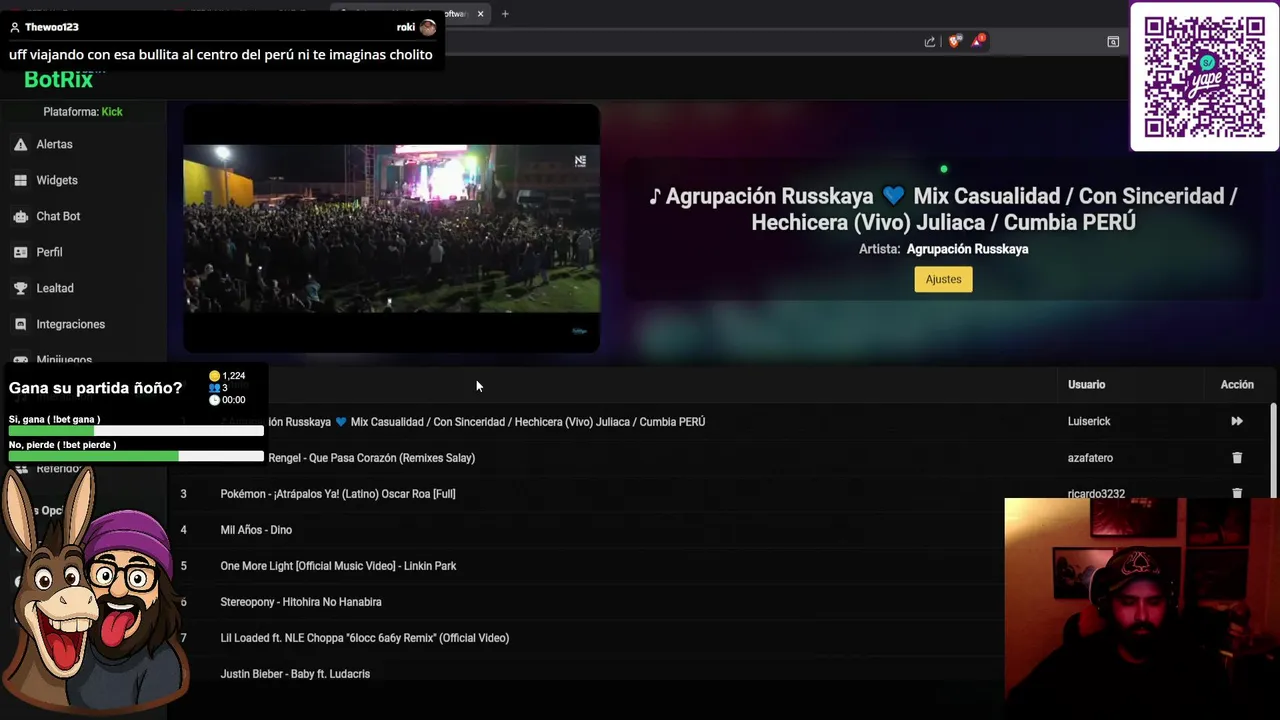Click the Lealtad trophy icon
The height and width of the screenshot is (720, 1280).
point(20,288)
